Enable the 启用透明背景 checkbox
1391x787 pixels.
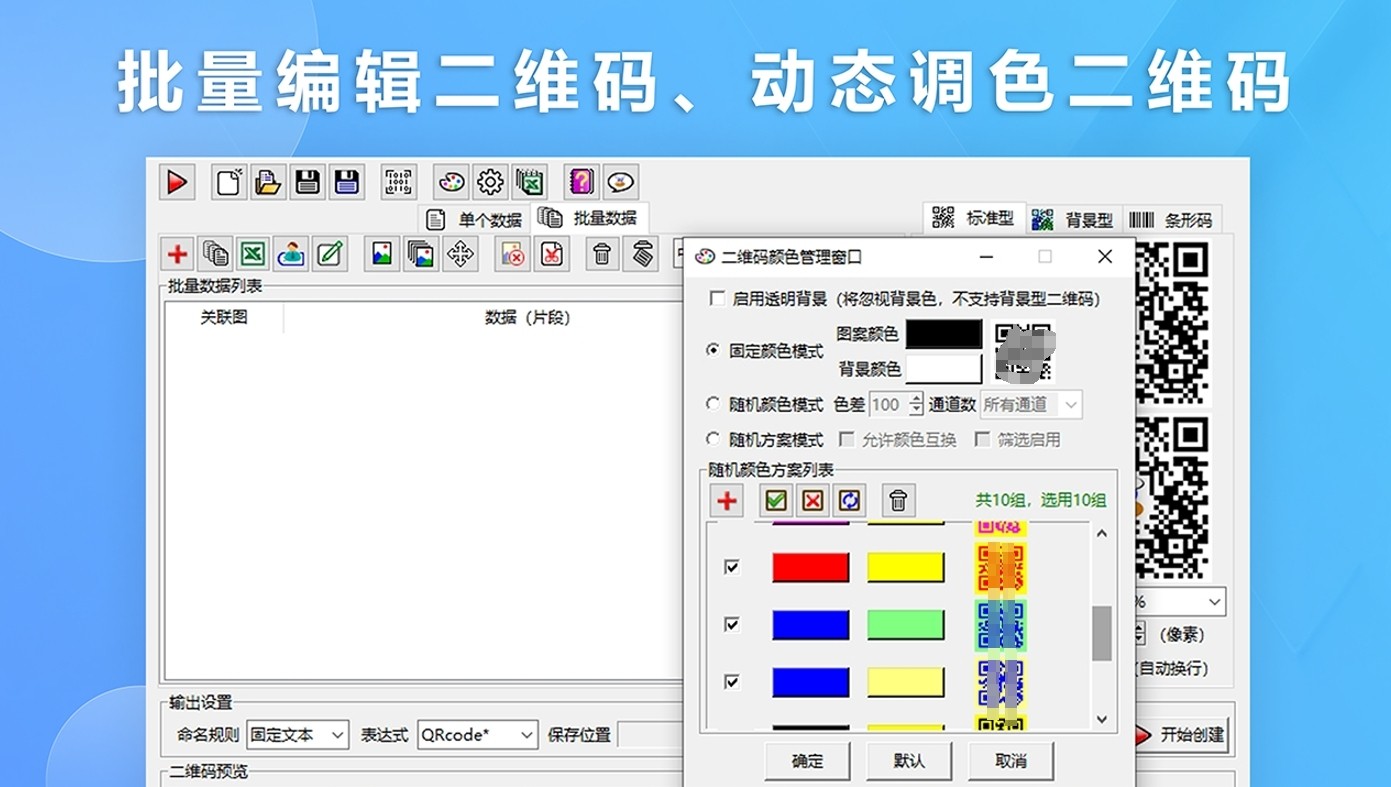[x=717, y=298]
